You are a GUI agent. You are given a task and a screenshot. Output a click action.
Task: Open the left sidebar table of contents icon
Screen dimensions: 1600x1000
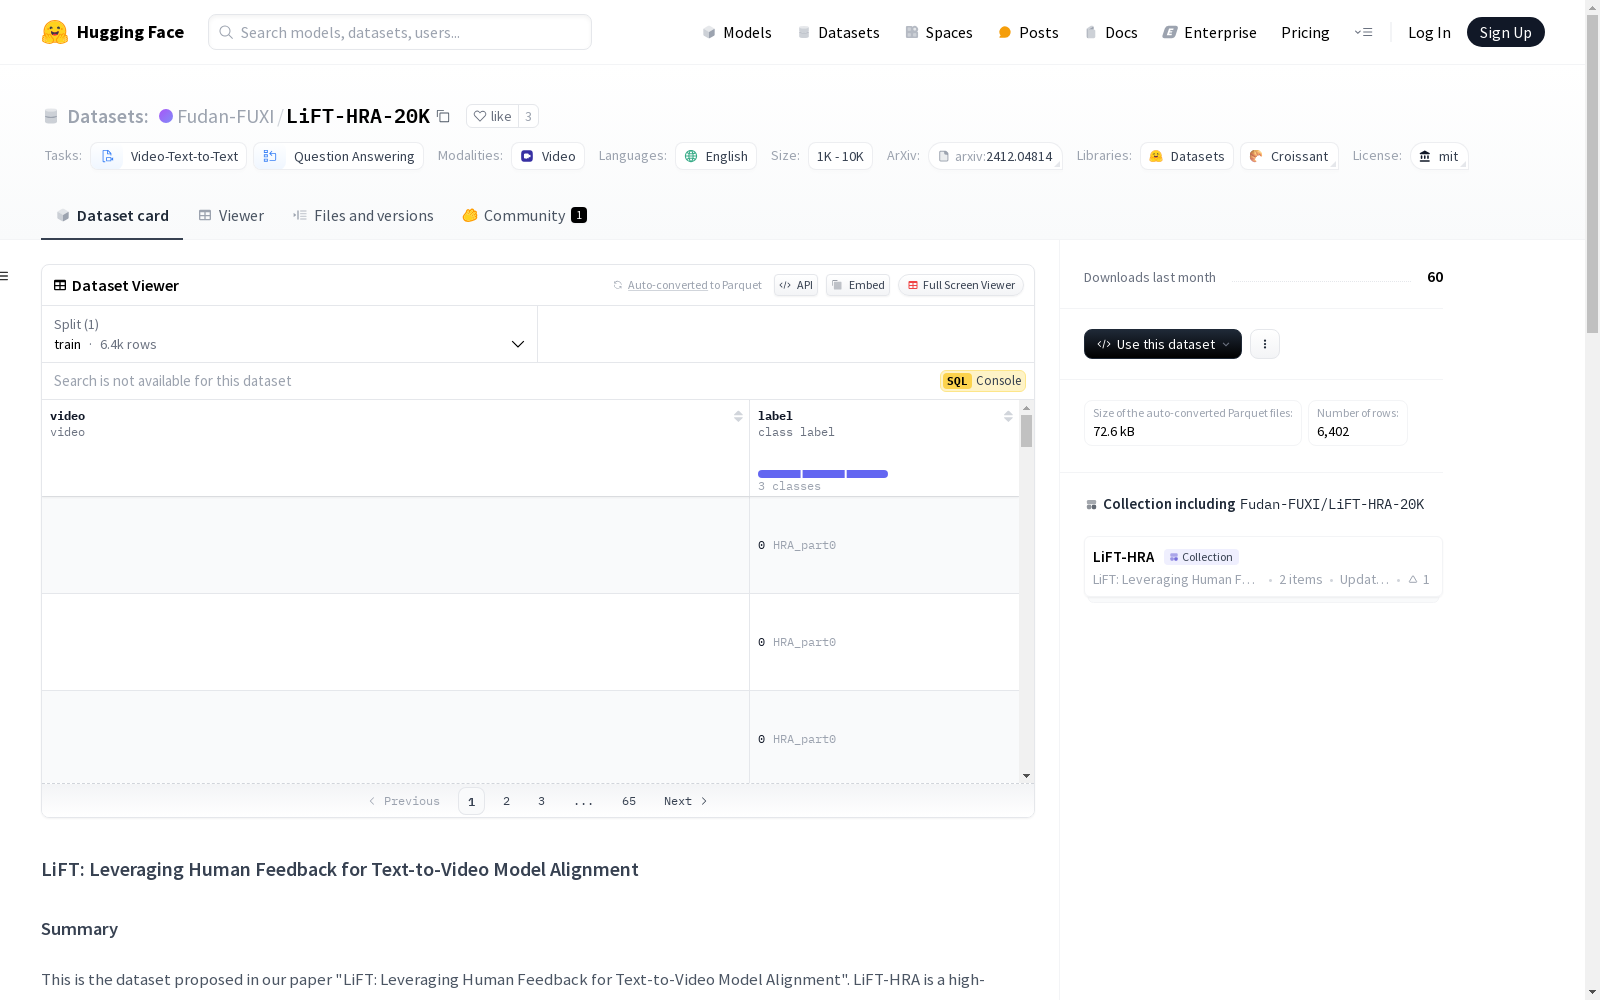(4, 276)
